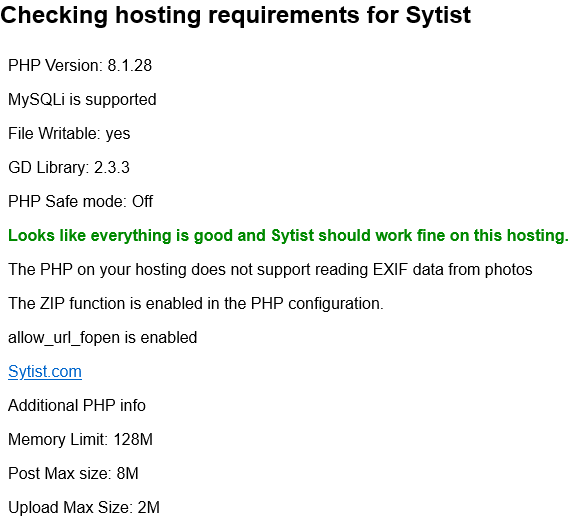Click the Memory Limit 128M line
The height and width of the screenshot is (523, 576).
[x=80, y=440]
